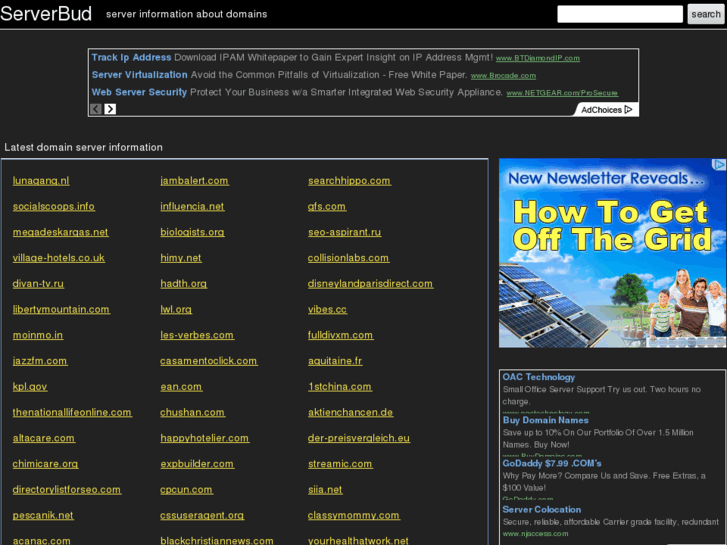The image size is (727, 545).
Task: Open fulldivxm.com domain info
Action: click(x=340, y=335)
